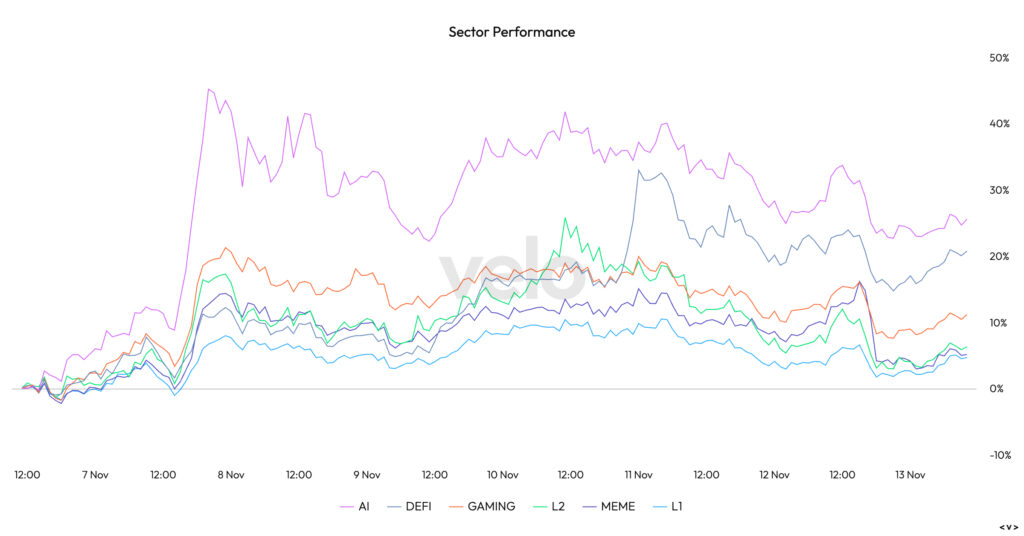Click the embed code icon
This screenshot has height=536, width=1024.
(1008, 526)
